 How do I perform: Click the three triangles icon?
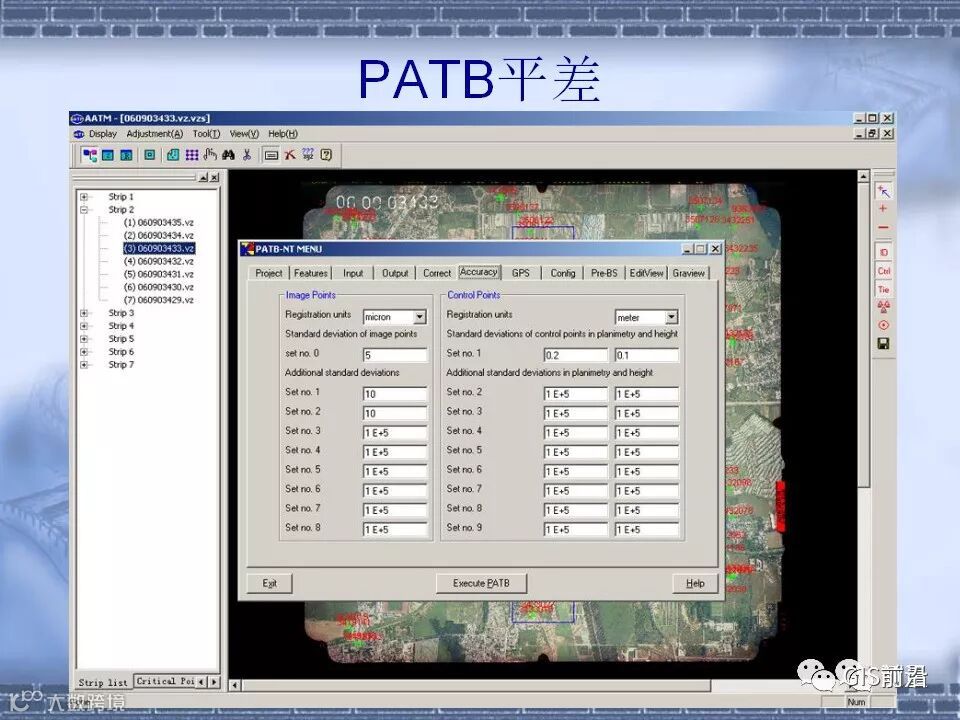(x=883, y=307)
